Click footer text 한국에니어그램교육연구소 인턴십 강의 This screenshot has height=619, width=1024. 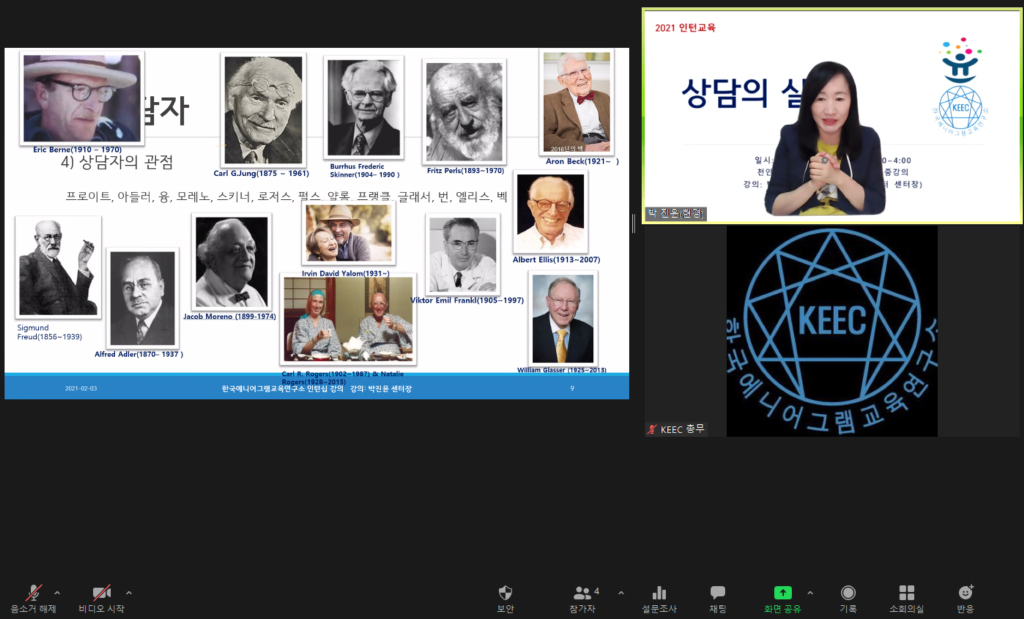pyautogui.click(x=282, y=389)
